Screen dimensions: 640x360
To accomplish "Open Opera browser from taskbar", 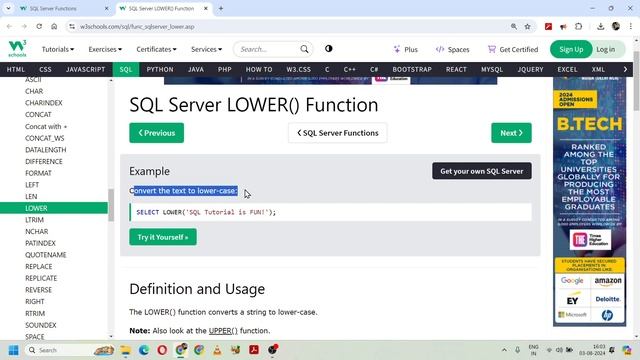I will pos(162,350).
